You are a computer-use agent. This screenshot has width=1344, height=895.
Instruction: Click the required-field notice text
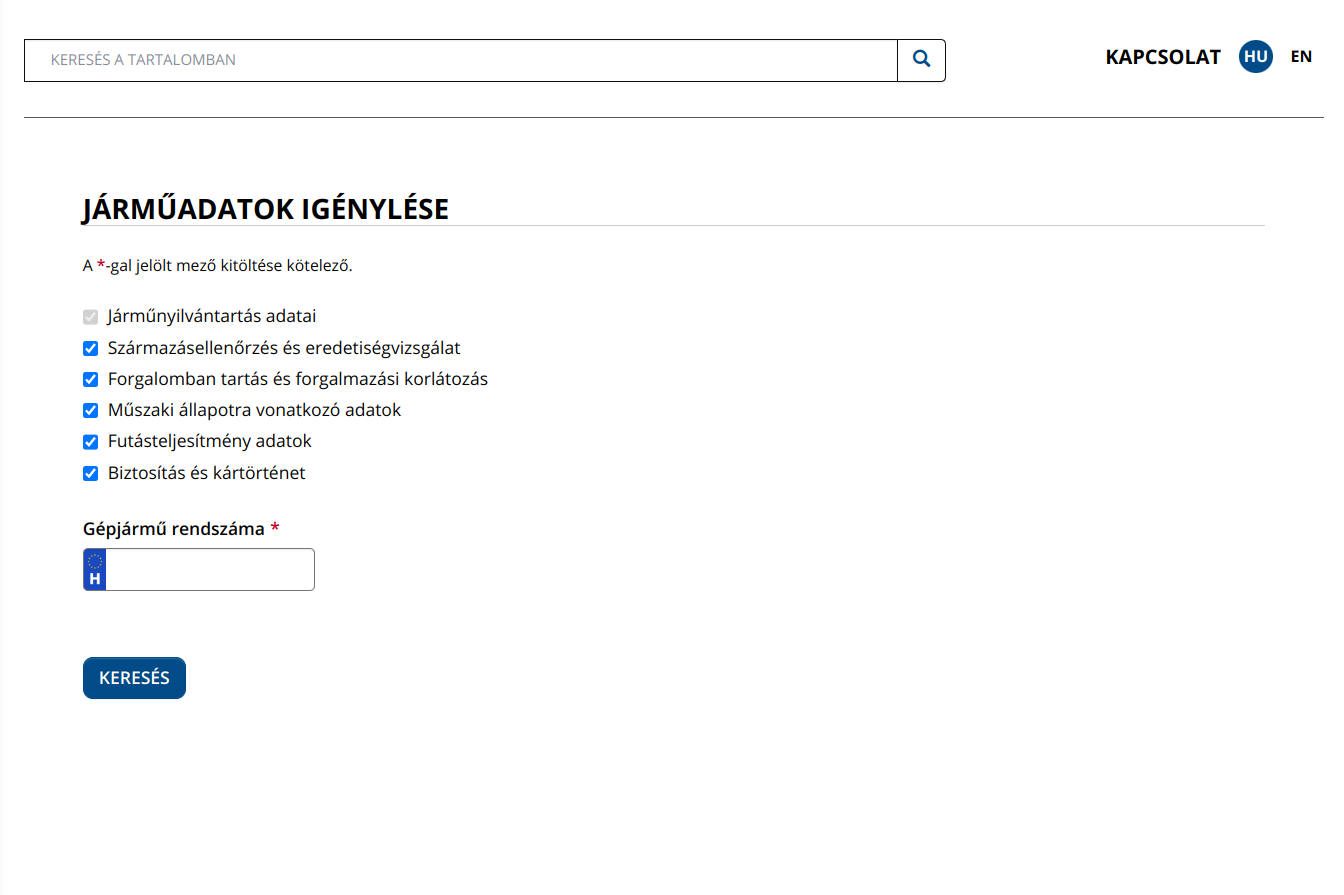point(217,266)
